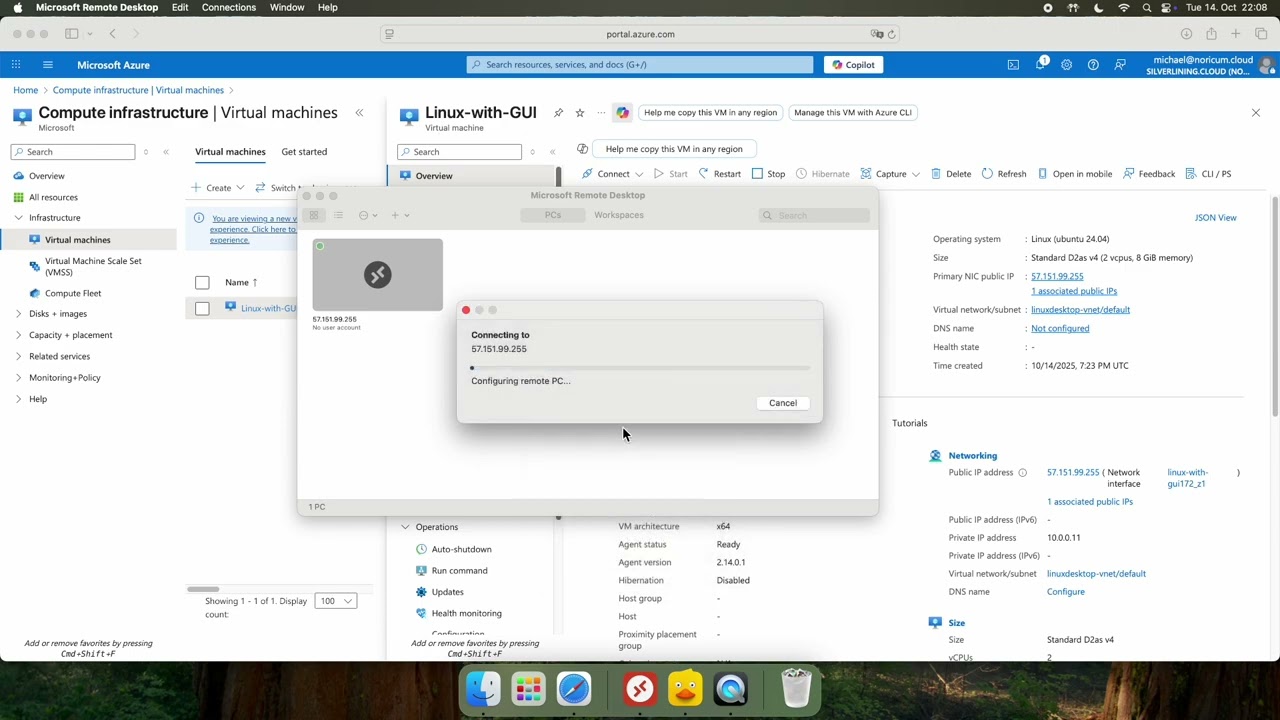The image size is (1280, 720).
Task: Open Cyberduck duck icon in Dock
Action: click(685, 689)
